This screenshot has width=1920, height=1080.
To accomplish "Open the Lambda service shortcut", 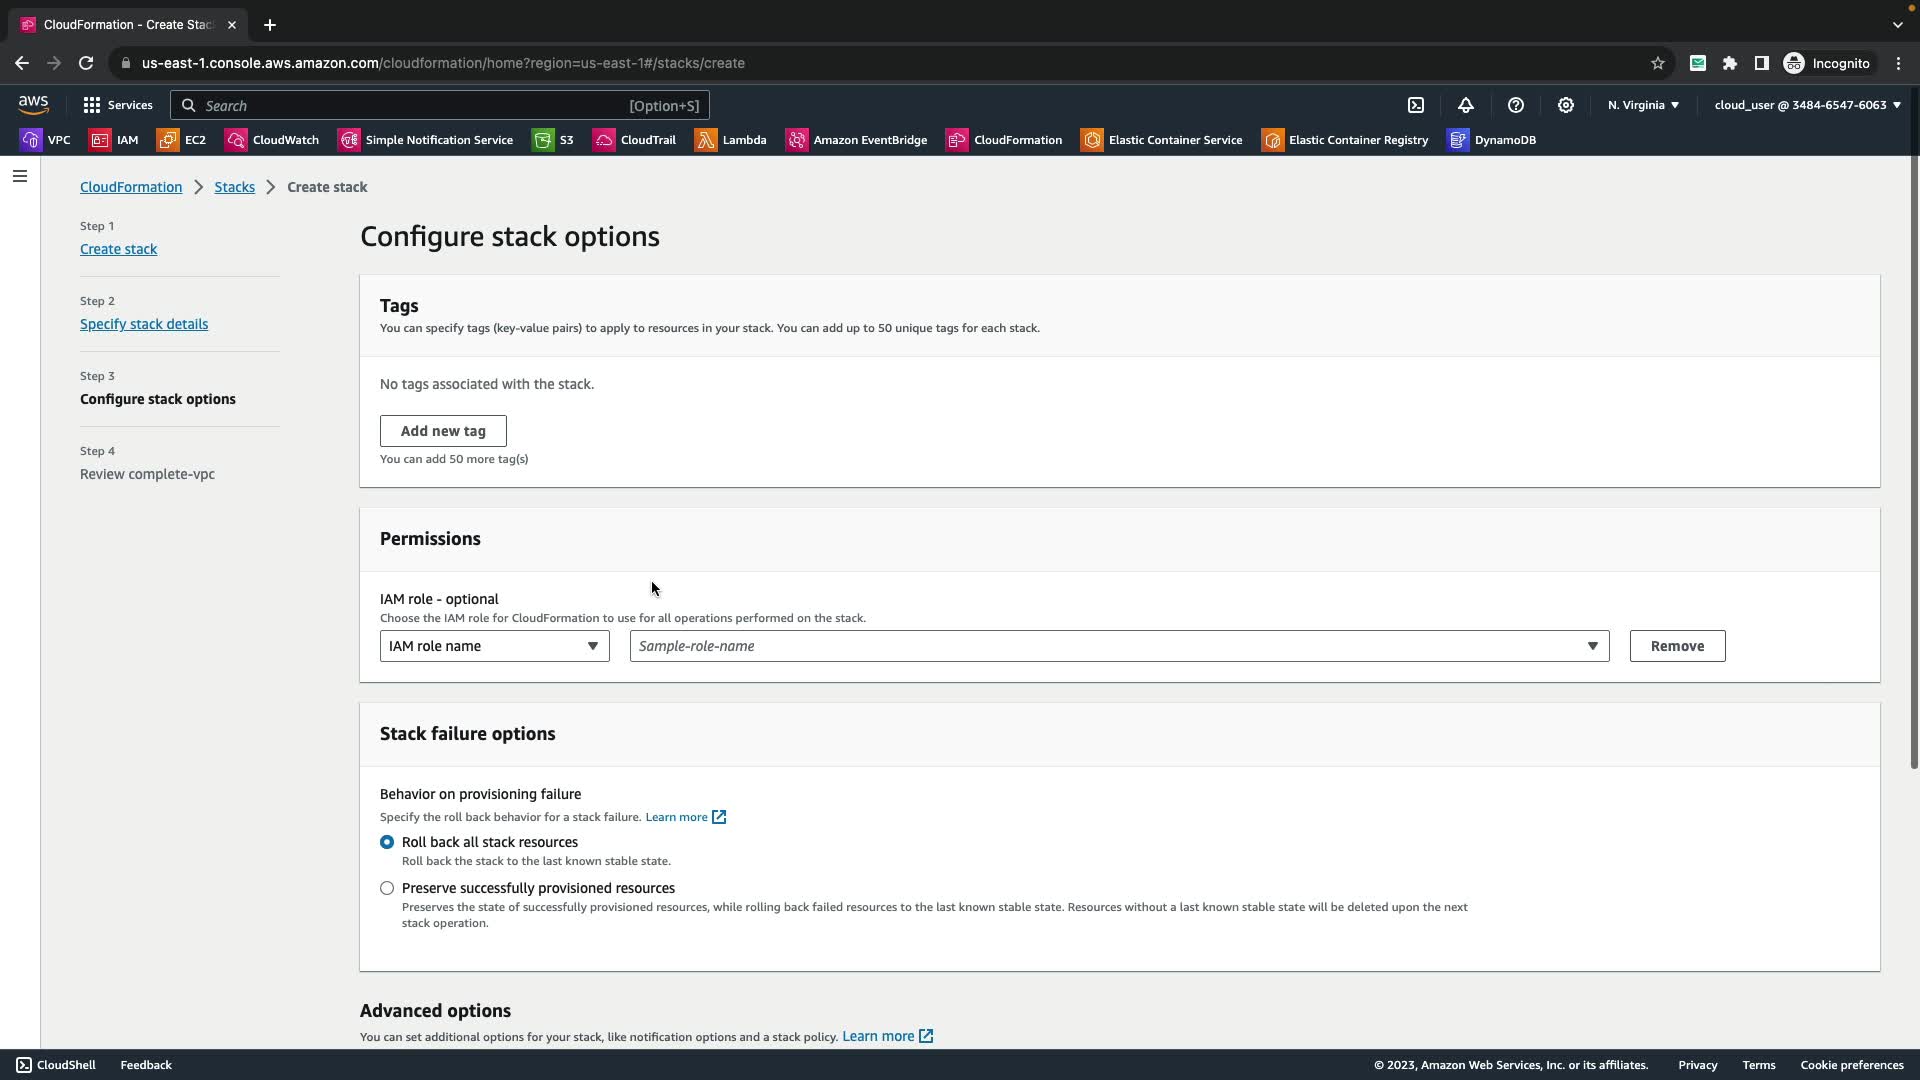I will pos(731,140).
